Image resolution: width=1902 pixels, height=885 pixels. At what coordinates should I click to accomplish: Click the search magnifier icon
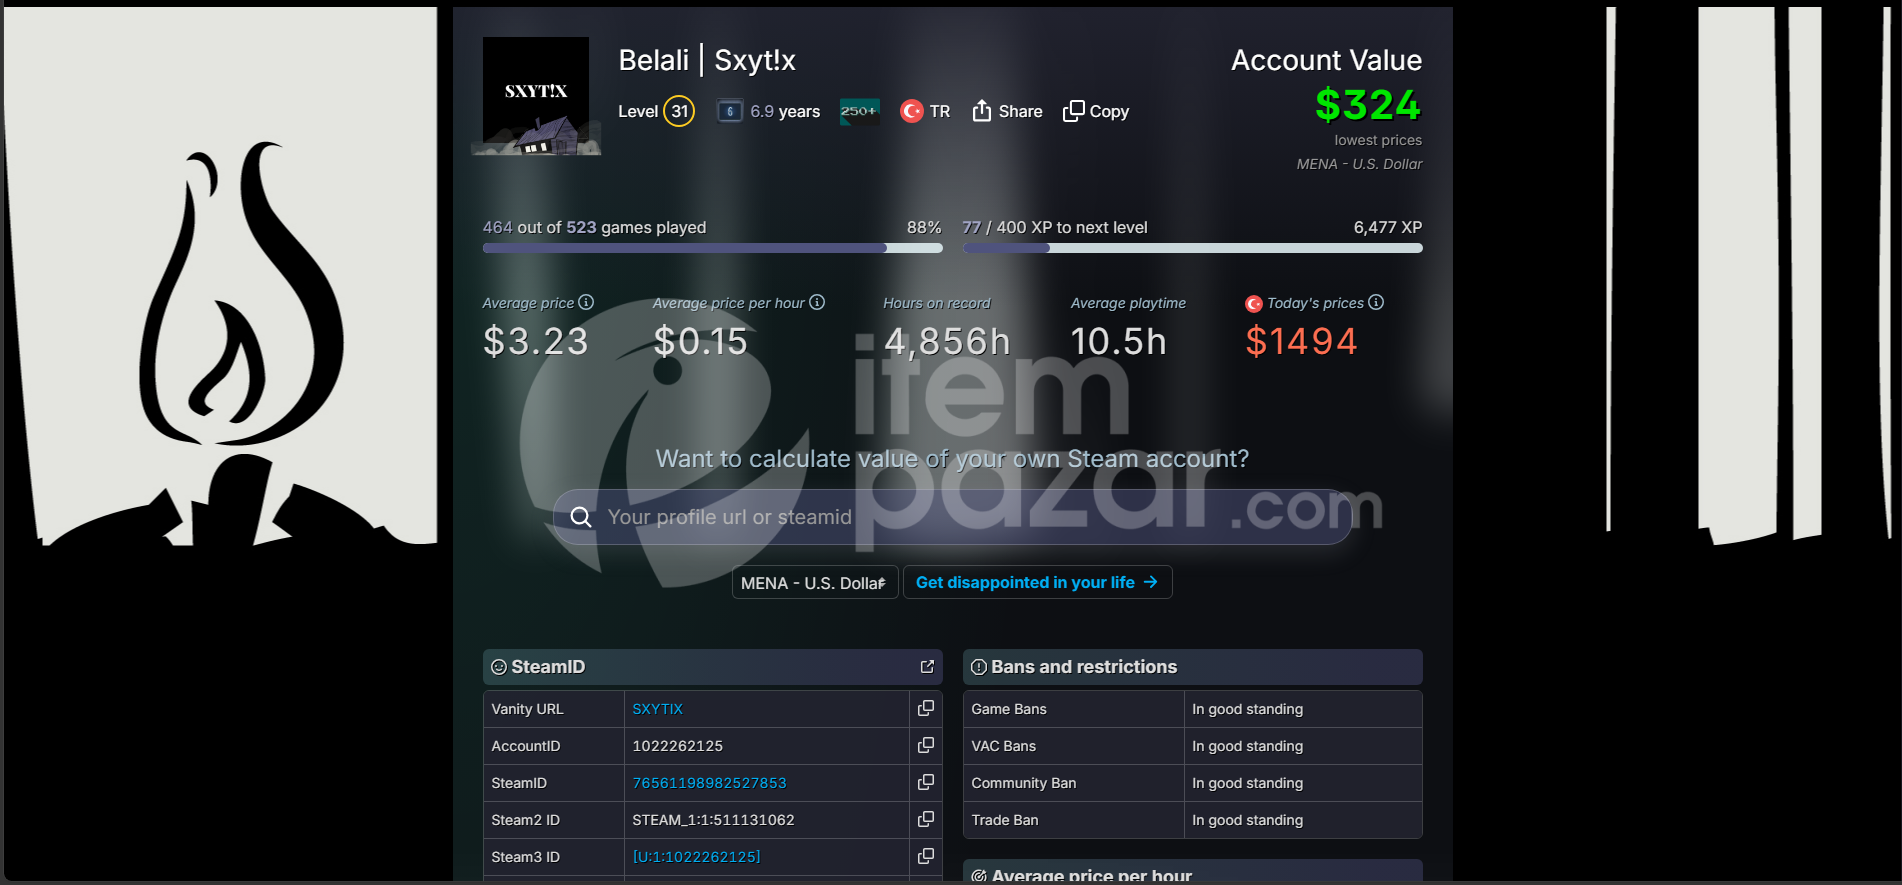click(x=581, y=517)
